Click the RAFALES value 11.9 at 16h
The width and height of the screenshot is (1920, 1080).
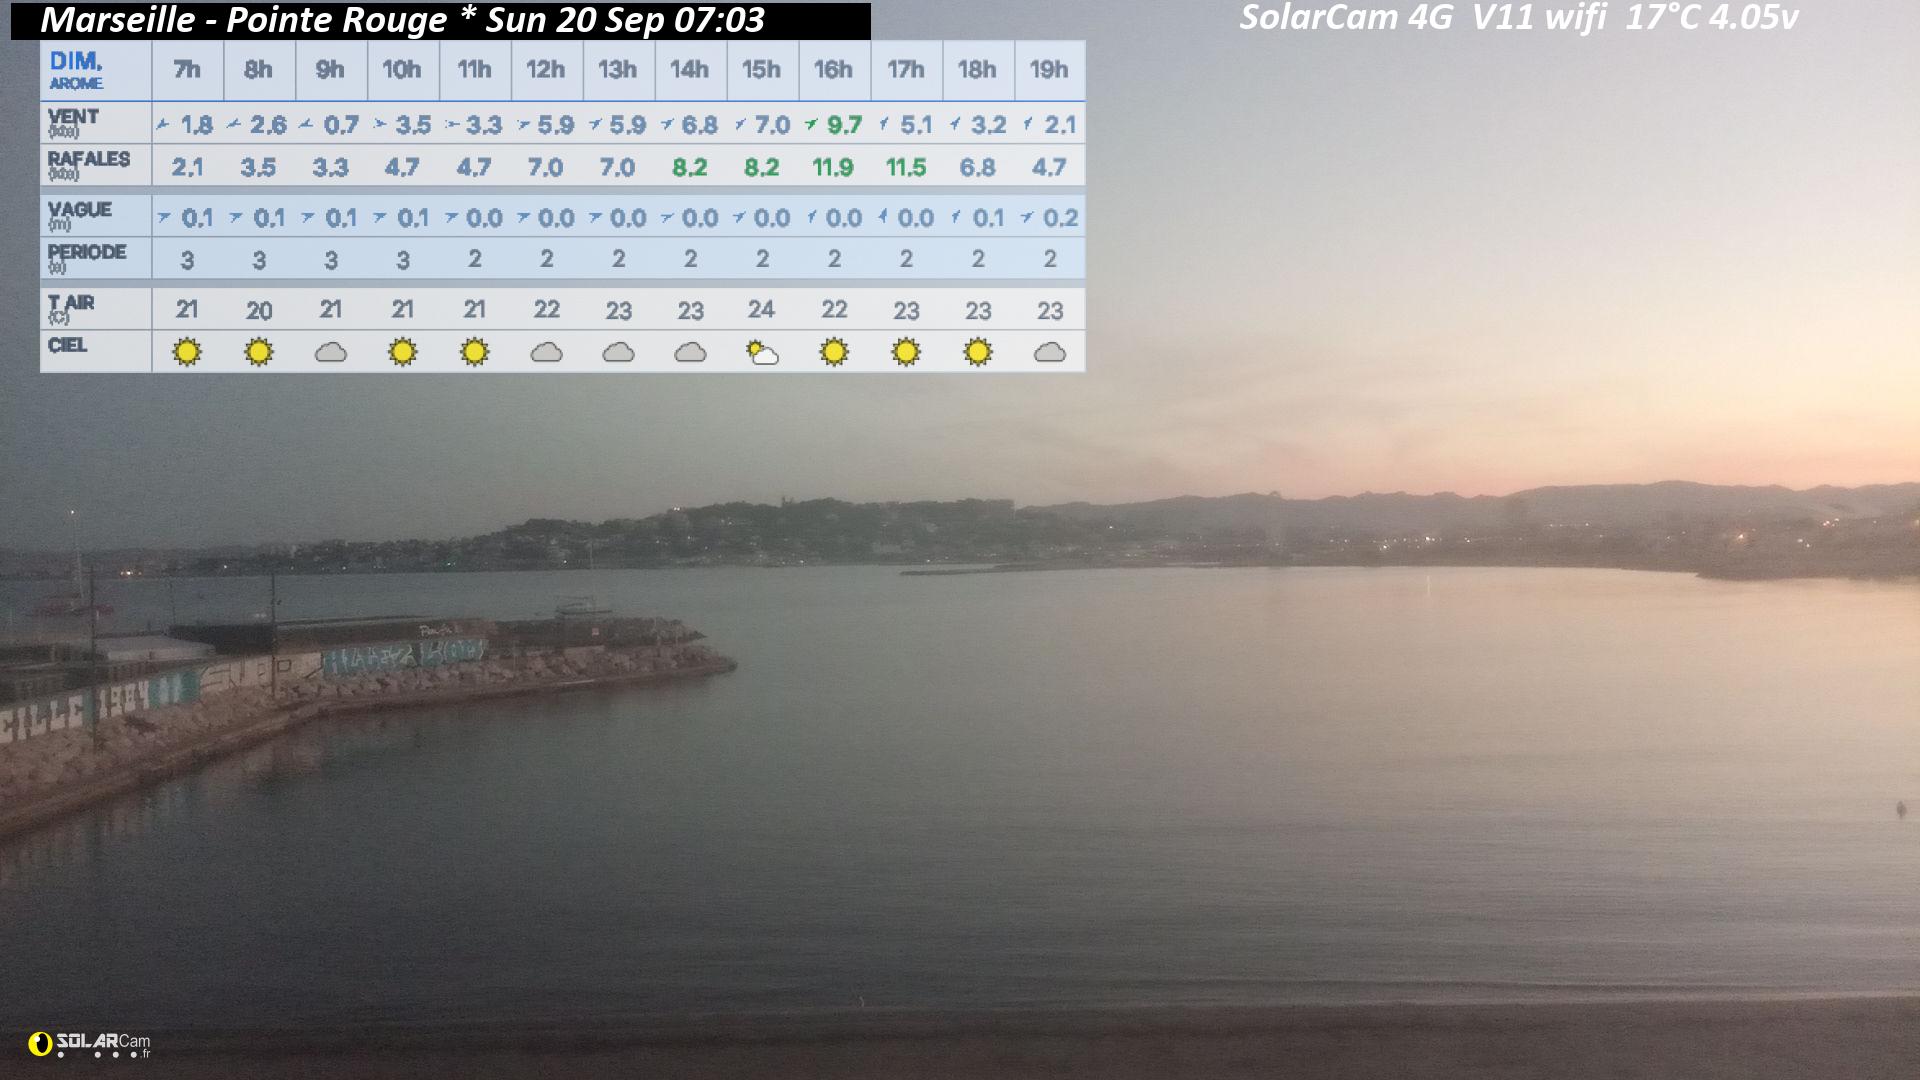pyautogui.click(x=833, y=167)
